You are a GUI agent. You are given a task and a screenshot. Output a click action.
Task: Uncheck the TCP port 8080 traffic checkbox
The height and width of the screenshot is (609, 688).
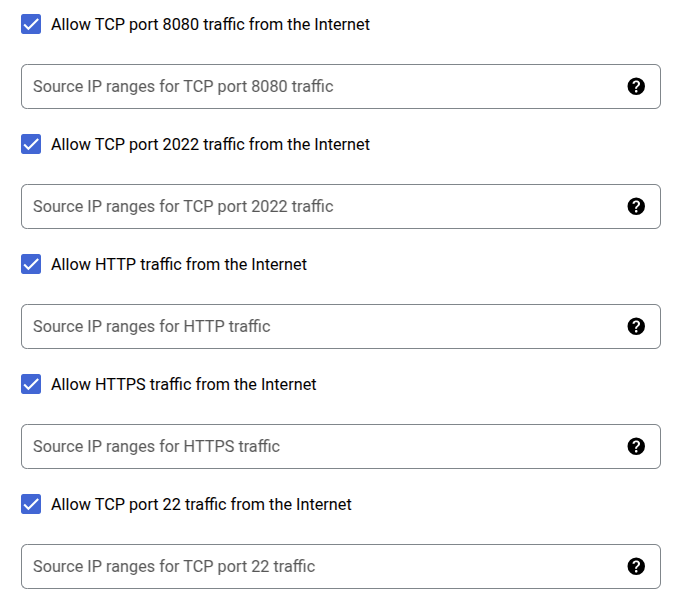point(32,24)
